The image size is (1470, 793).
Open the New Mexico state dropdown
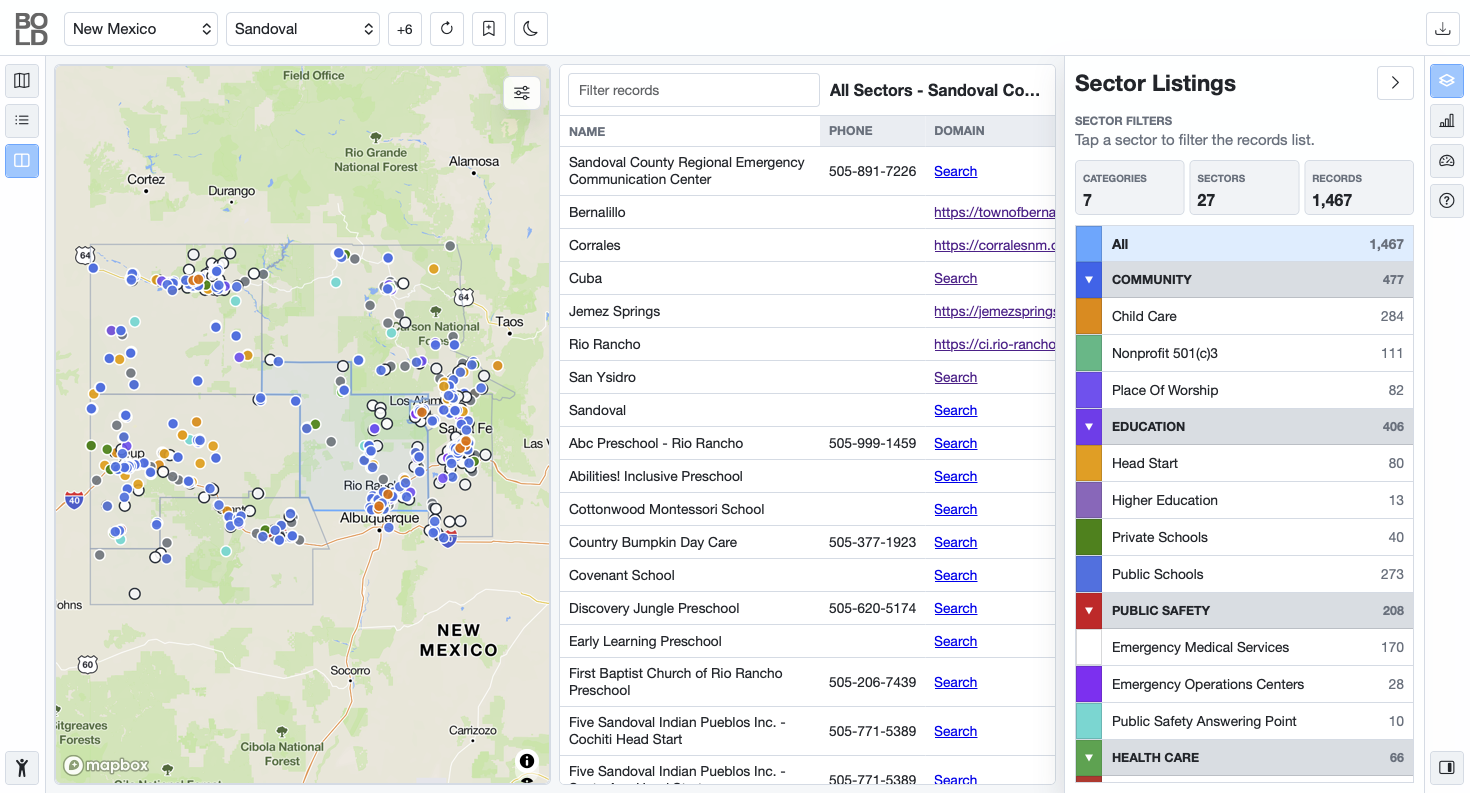coord(141,29)
